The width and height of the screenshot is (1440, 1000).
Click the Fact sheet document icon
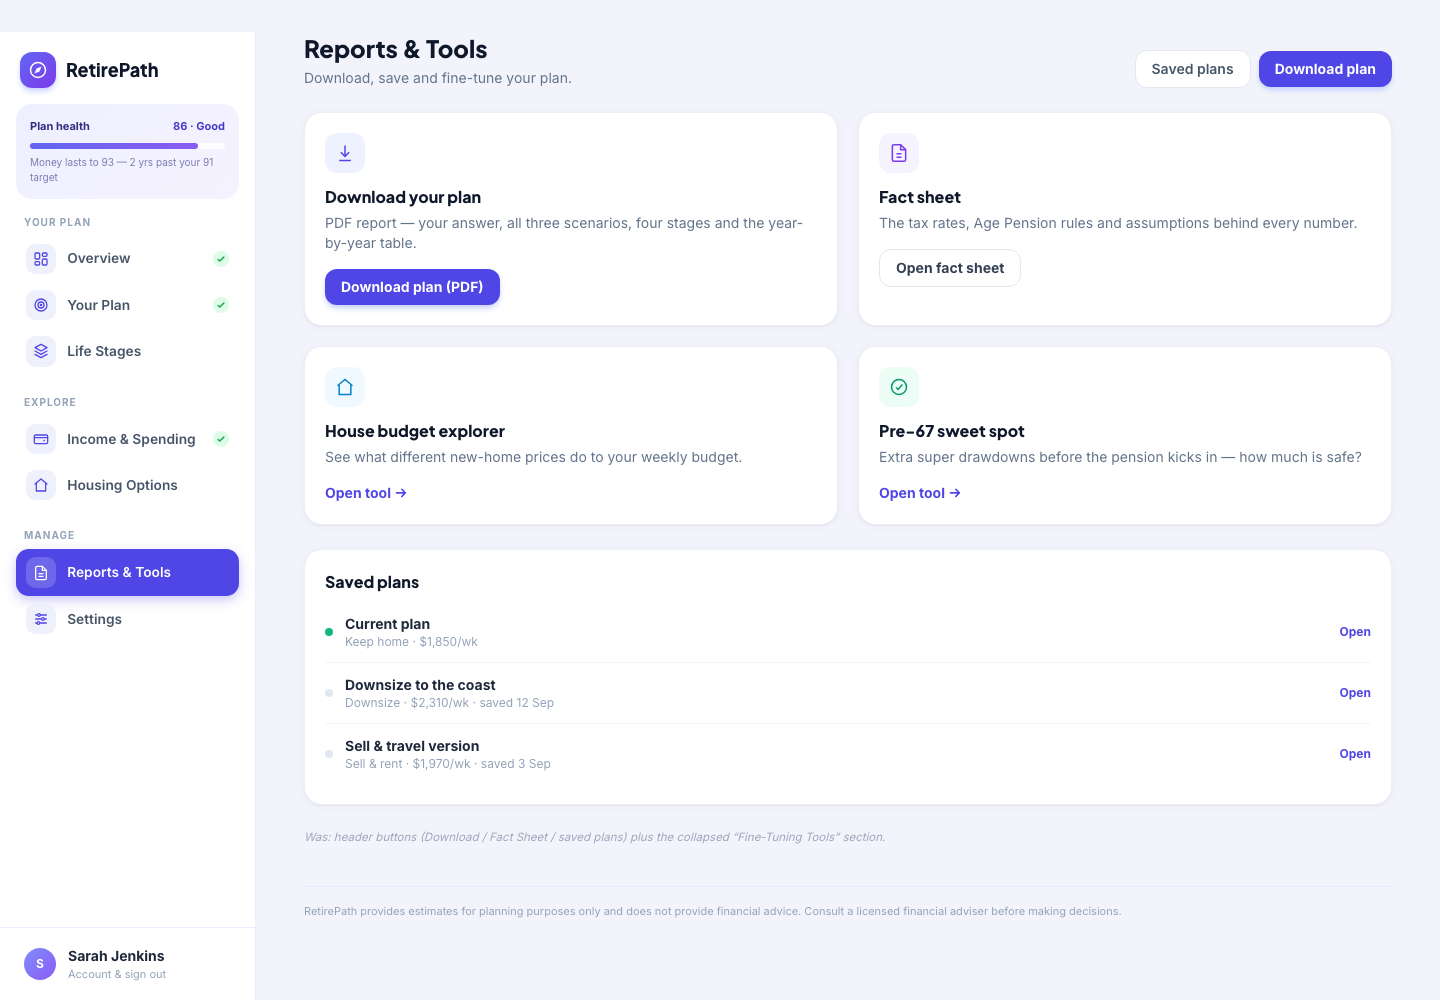tap(899, 153)
